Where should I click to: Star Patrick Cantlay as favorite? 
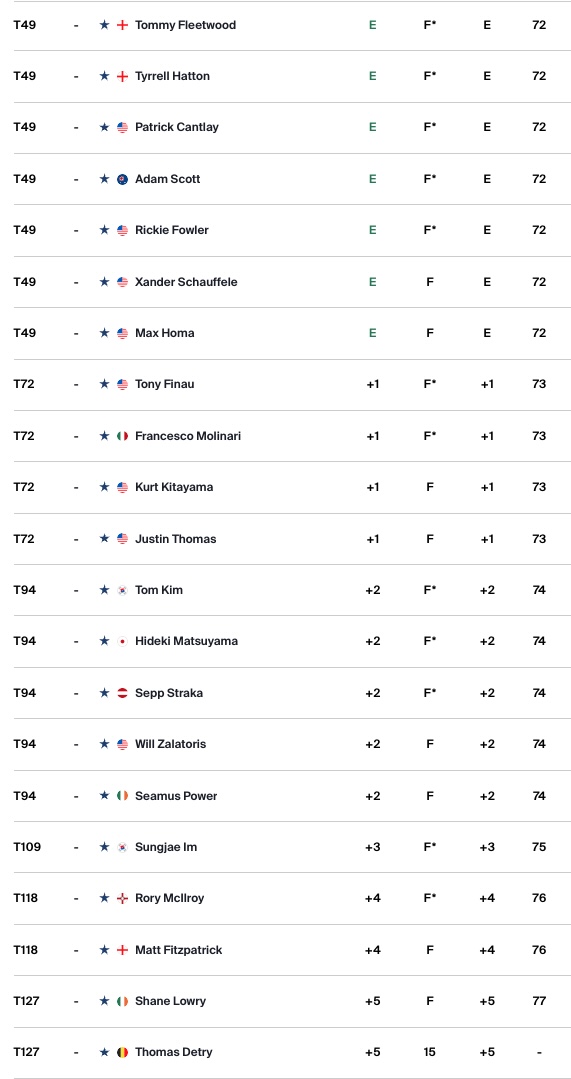(104, 127)
